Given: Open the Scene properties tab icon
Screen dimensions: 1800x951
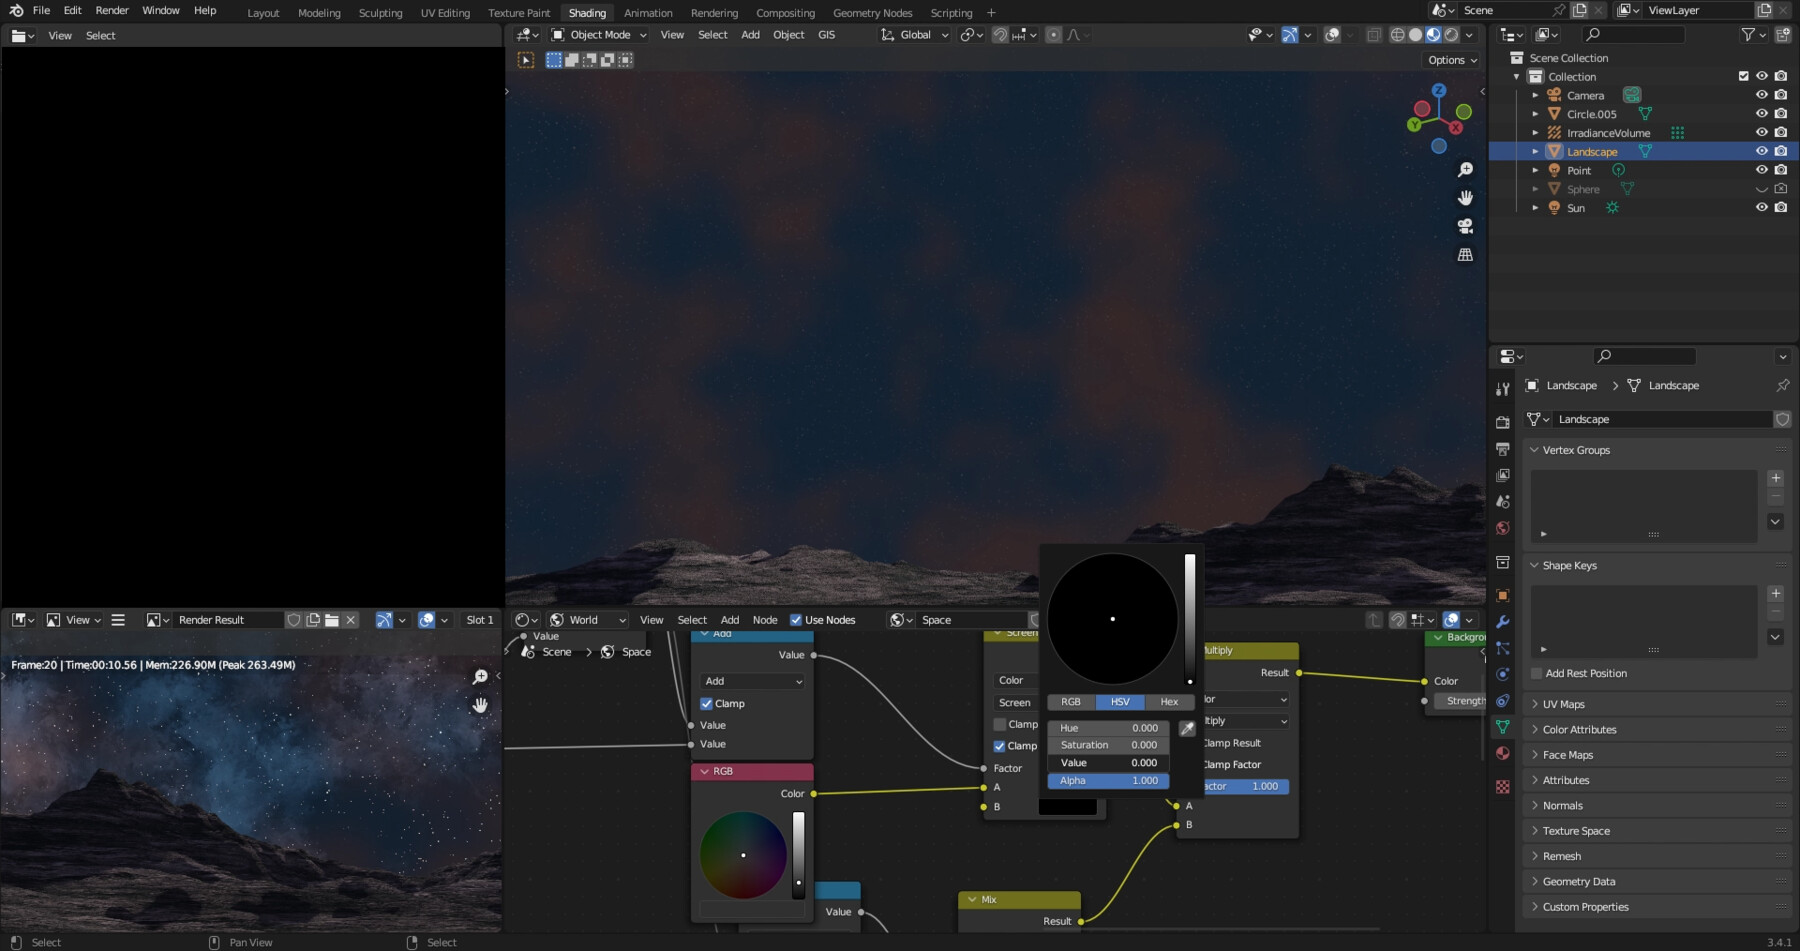Looking at the screenshot, I should click(1502, 502).
